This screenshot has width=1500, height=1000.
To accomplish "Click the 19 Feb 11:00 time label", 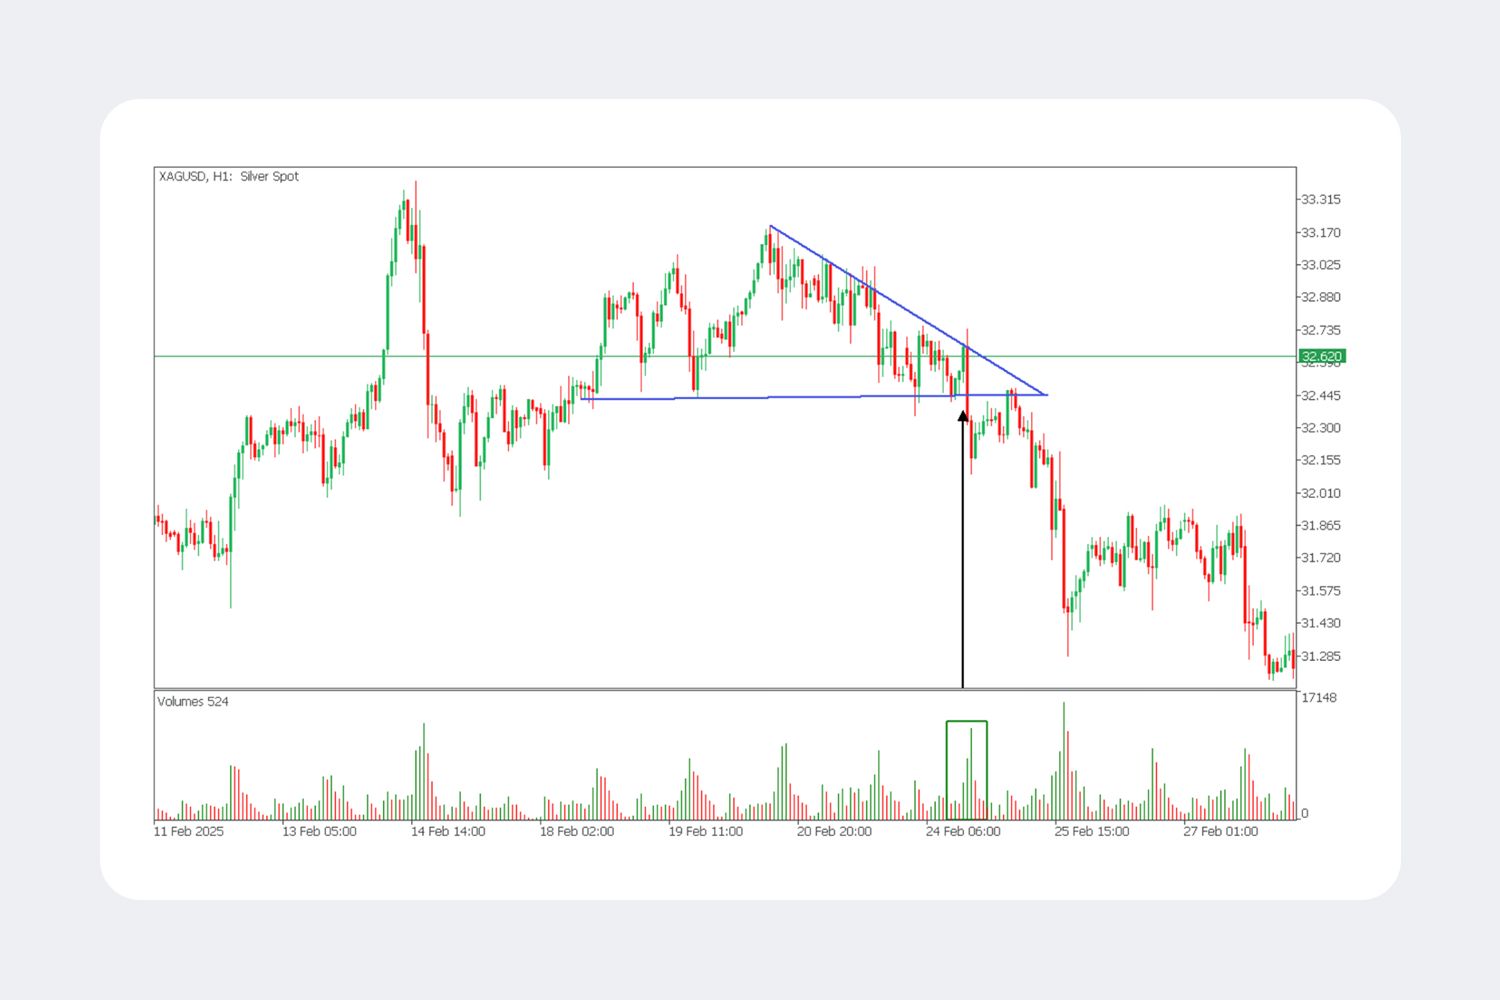I will point(706,831).
